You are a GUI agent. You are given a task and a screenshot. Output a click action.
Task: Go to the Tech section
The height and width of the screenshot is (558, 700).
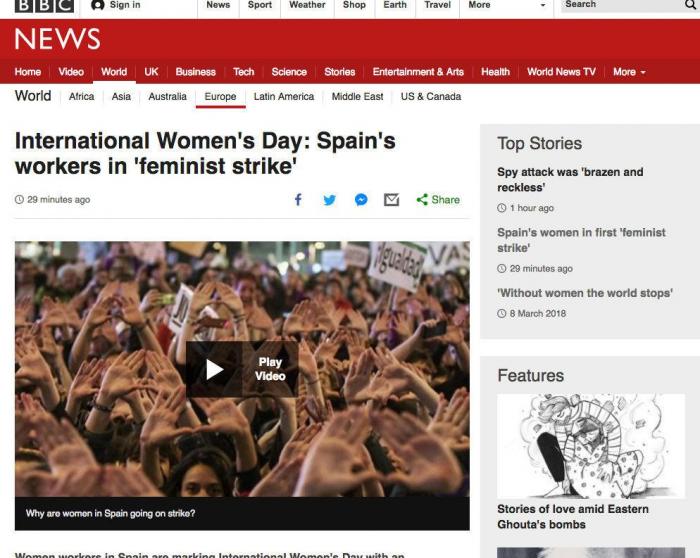(244, 72)
